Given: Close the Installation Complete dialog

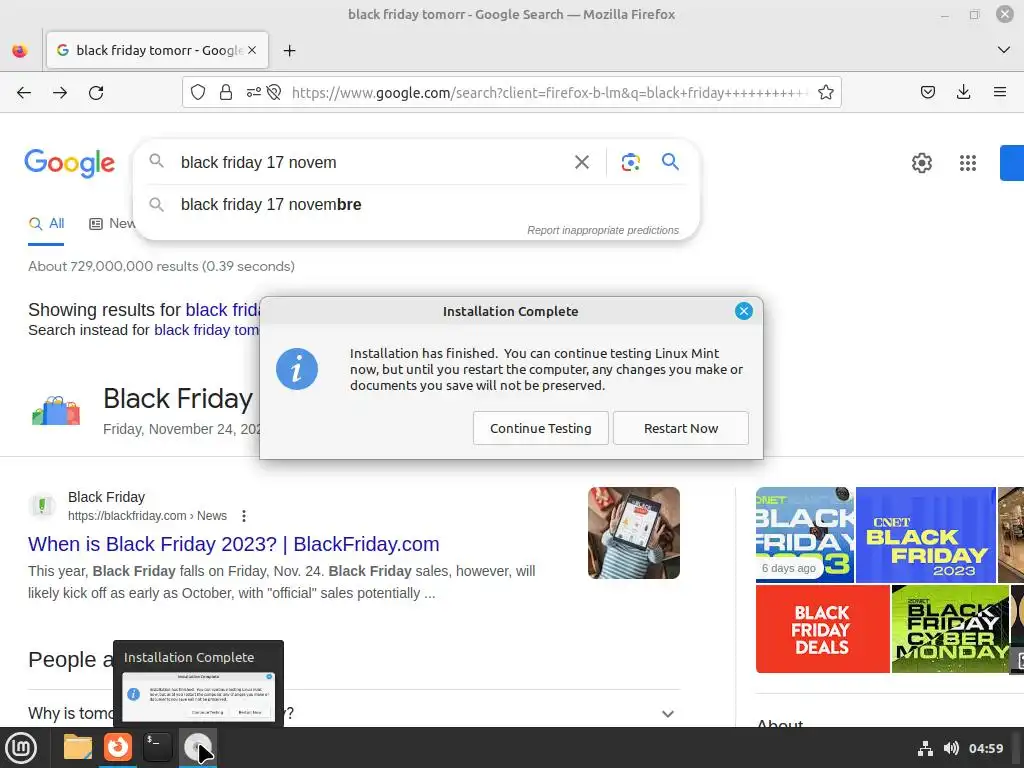Looking at the screenshot, I should 743,311.
